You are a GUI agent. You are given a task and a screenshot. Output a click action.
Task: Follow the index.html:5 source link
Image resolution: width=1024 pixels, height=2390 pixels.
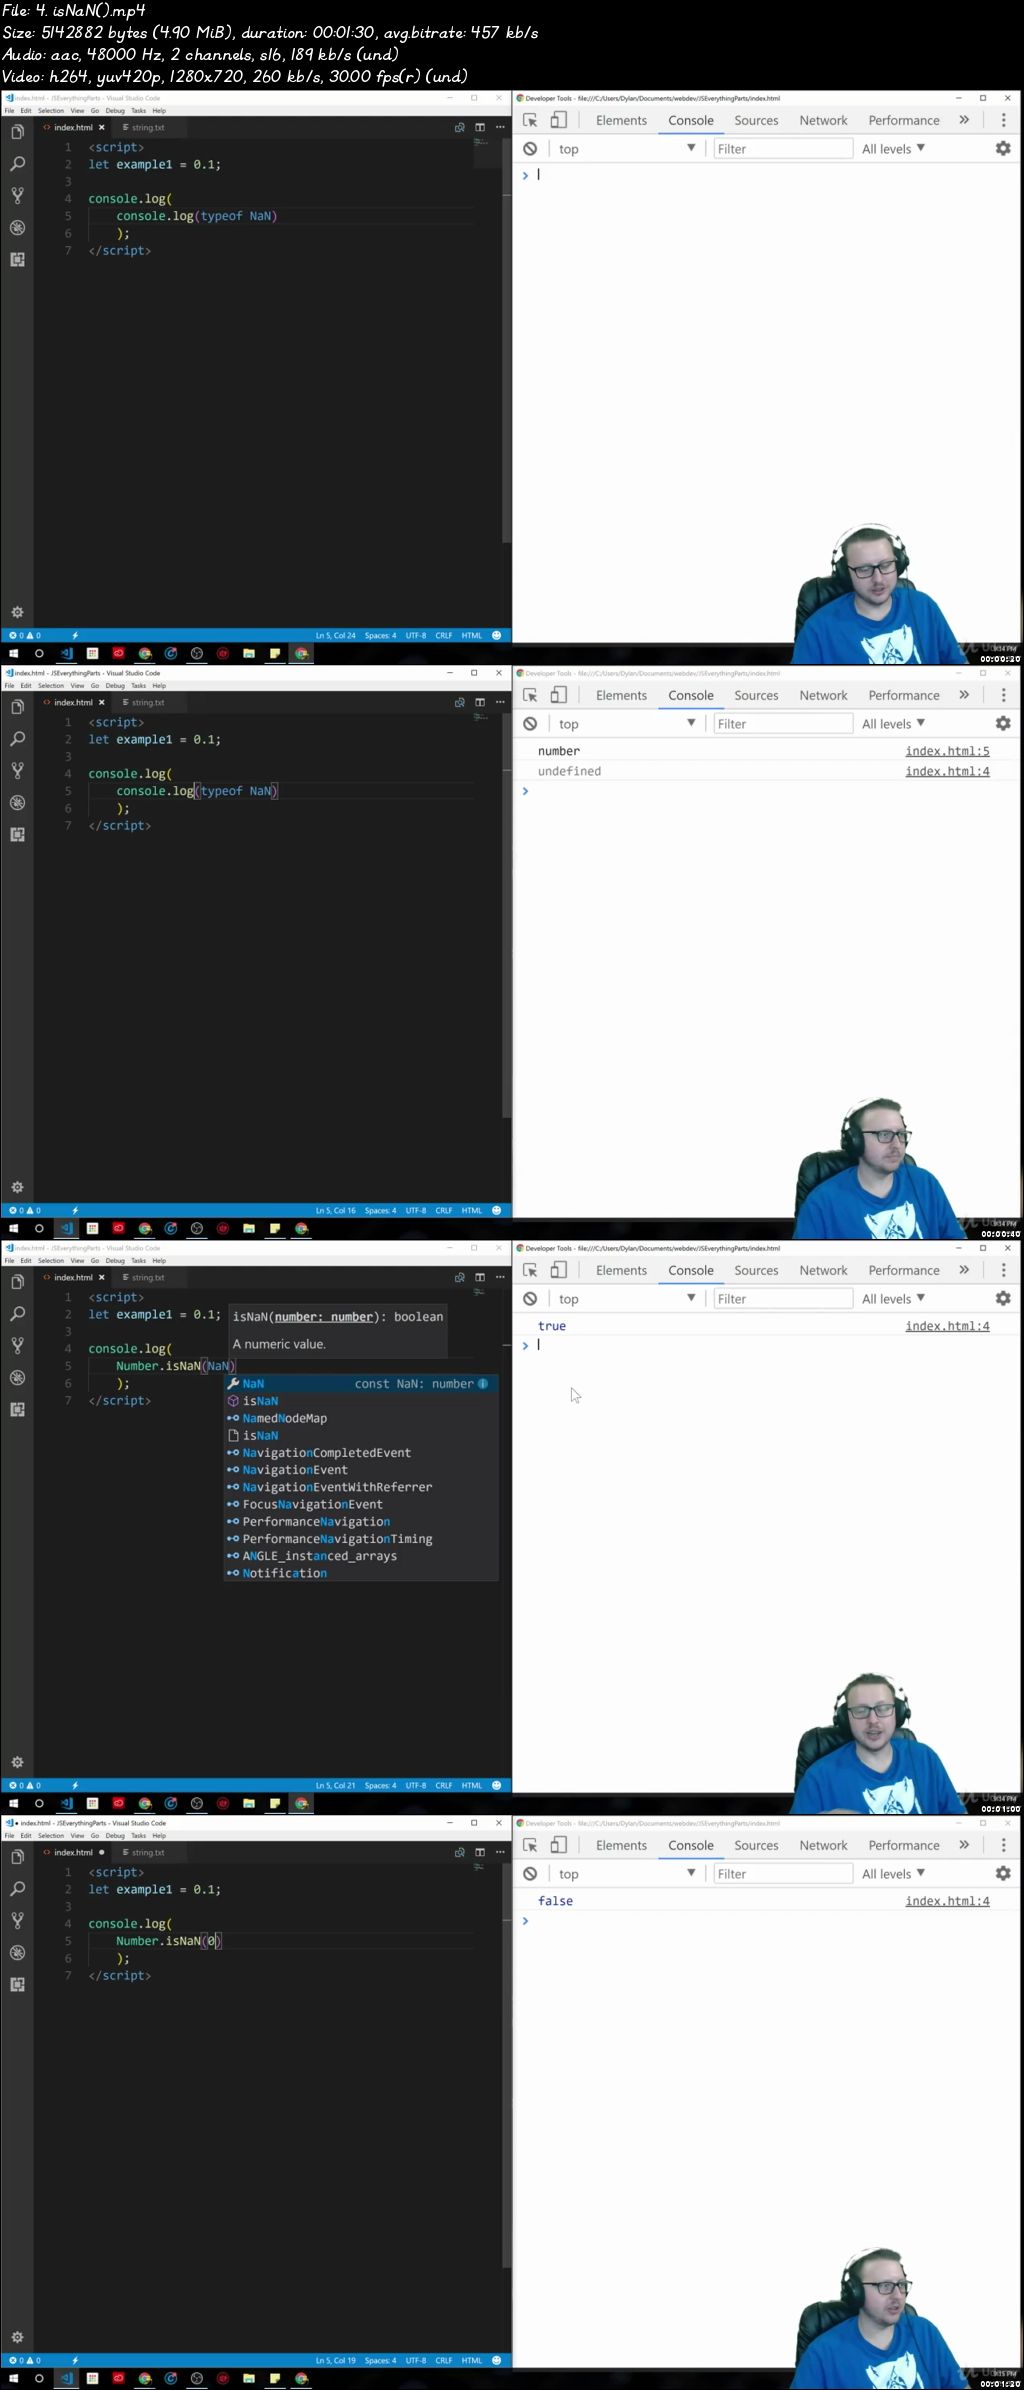click(947, 751)
